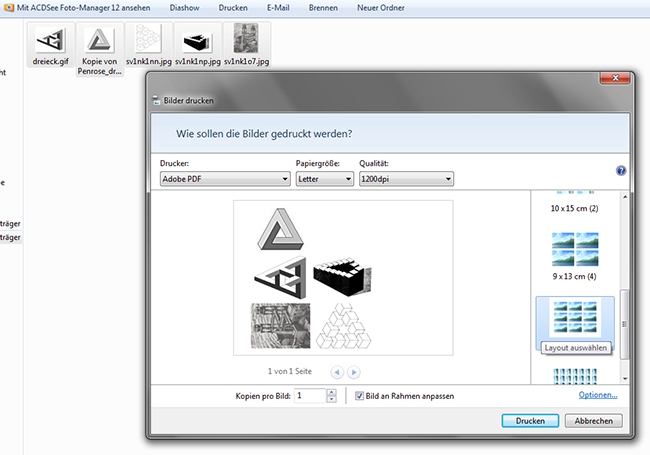650x455 pixels.
Task: Click the Kopien pro Bild number field
Action: (x=310, y=396)
